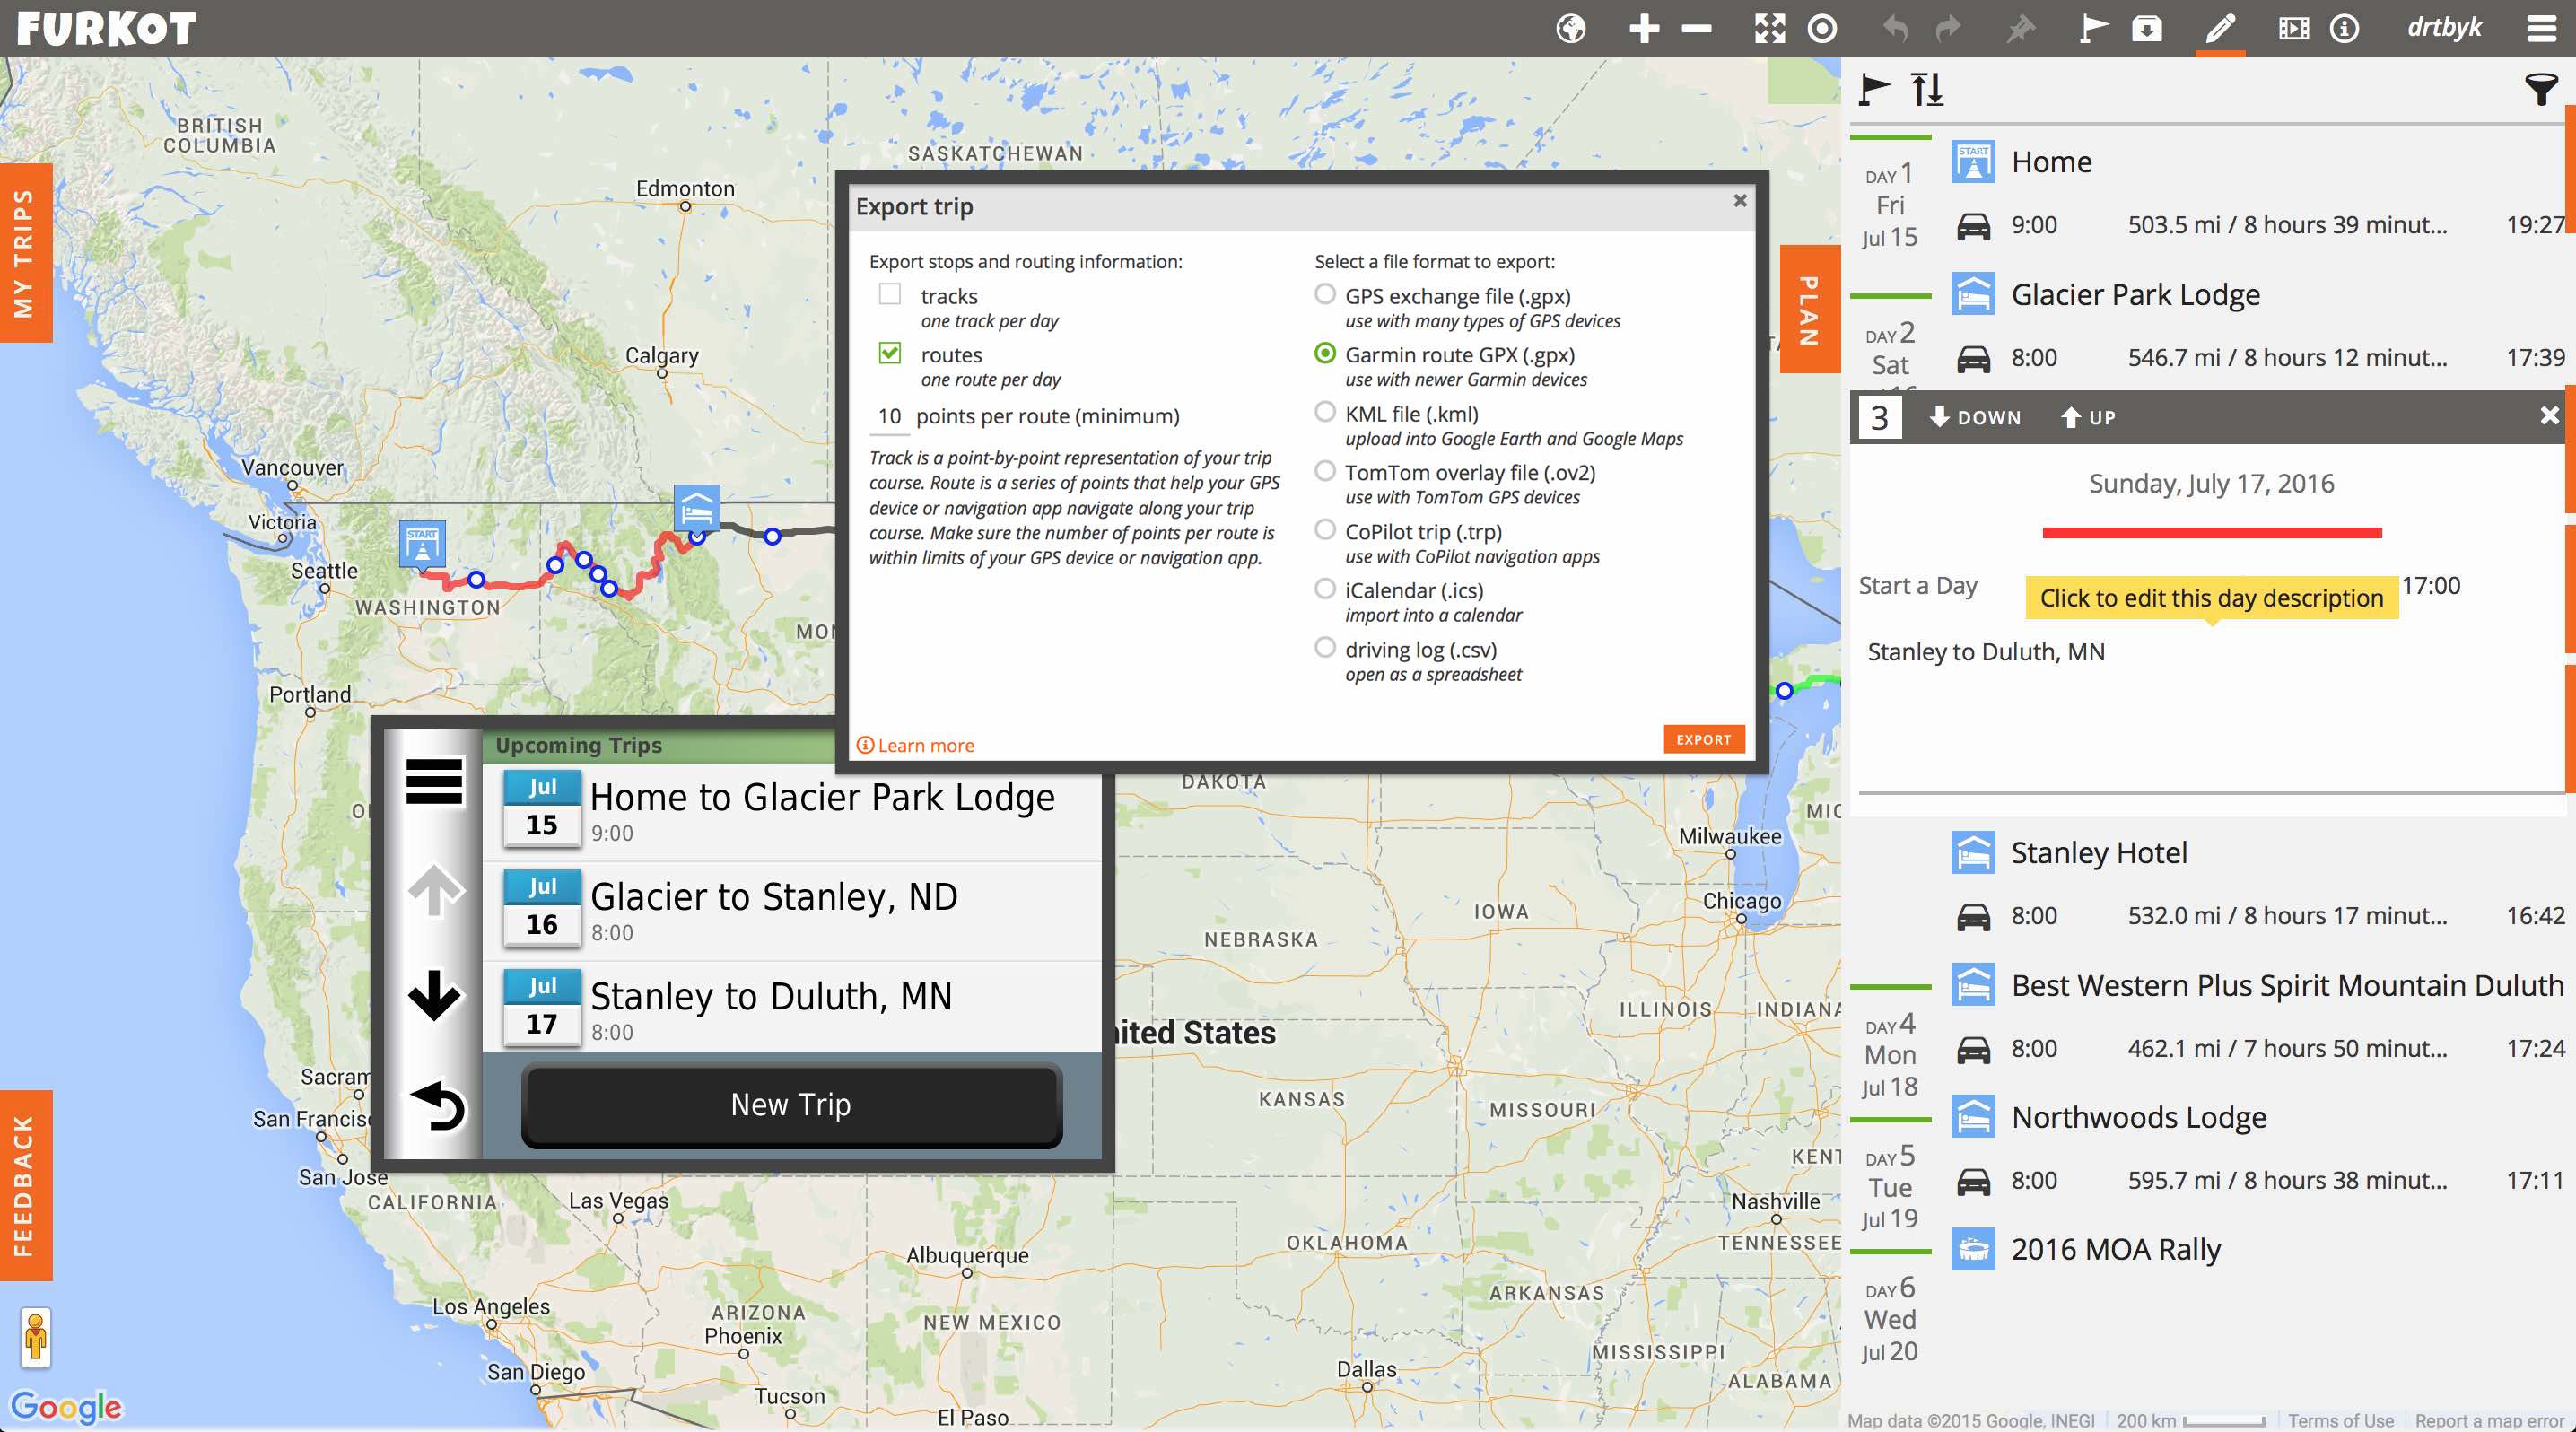The width and height of the screenshot is (2576, 1432).
Task: Click the film slideshow icon
Action: (x=2293, y=29)
